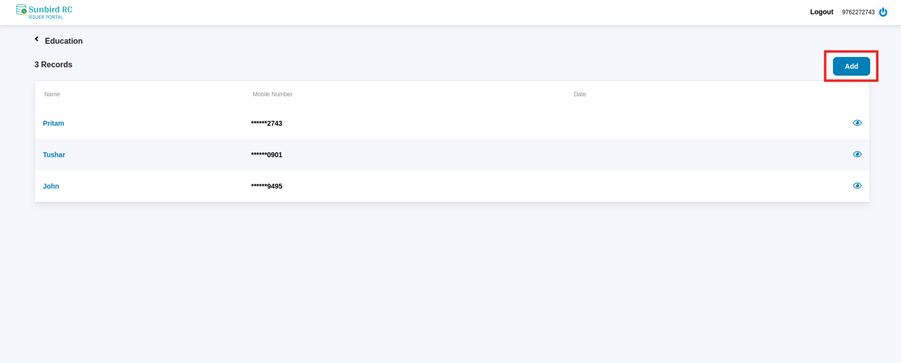Click the Sunbird RC logo icon
The width and height of the screenshot is (901, 363).
[x=21, y=10]
